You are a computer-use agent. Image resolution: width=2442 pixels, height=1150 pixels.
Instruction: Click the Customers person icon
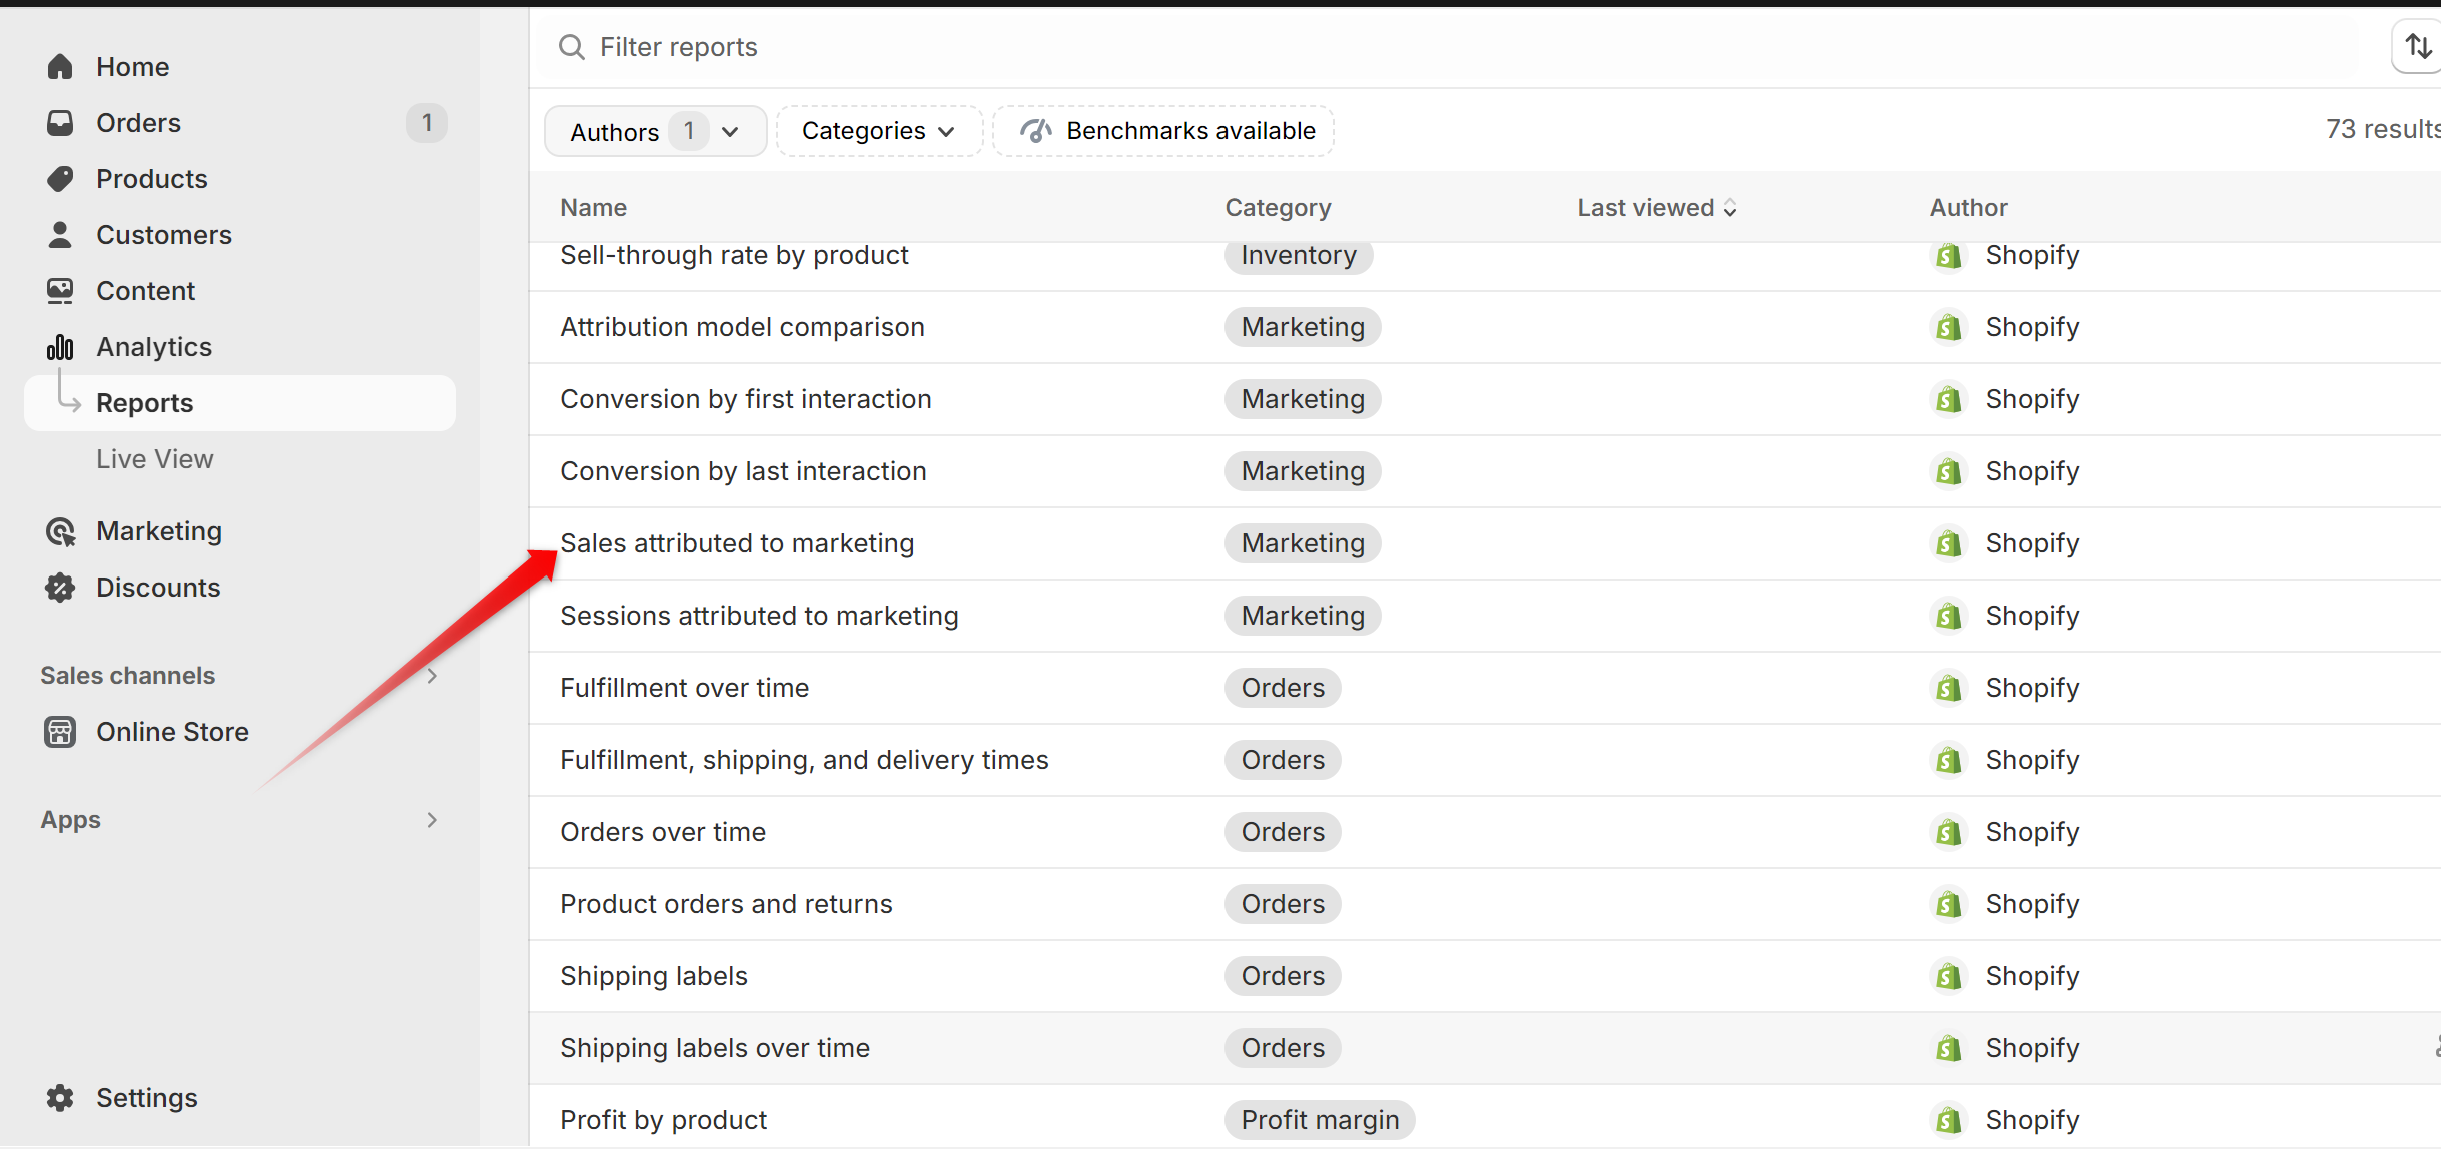click(60, 235)
